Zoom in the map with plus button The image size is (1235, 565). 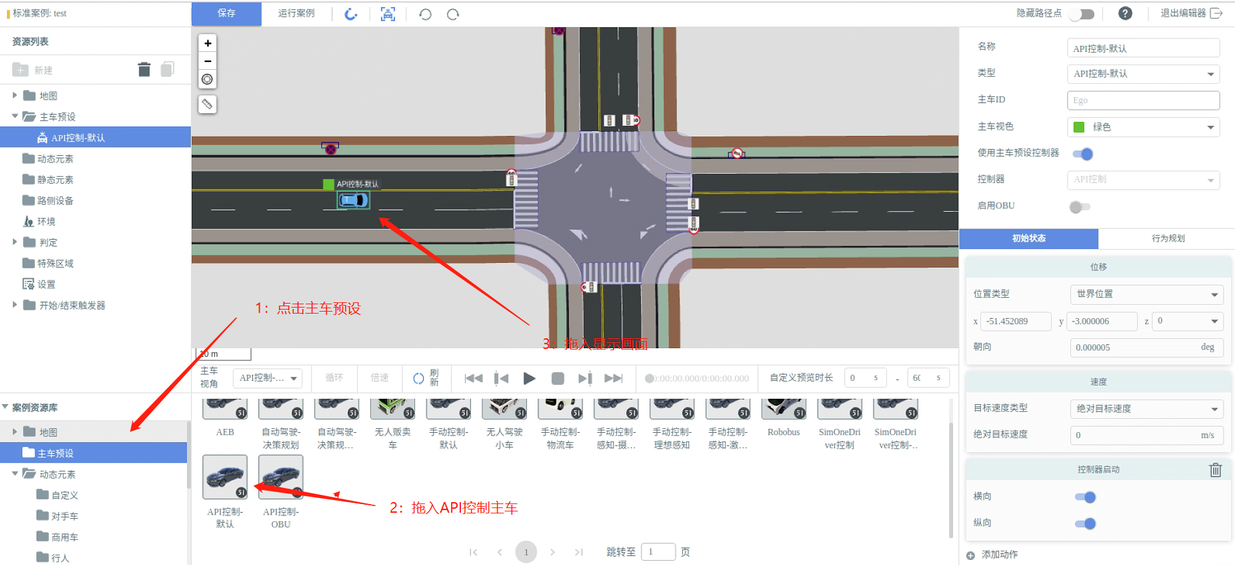(208, 43)
